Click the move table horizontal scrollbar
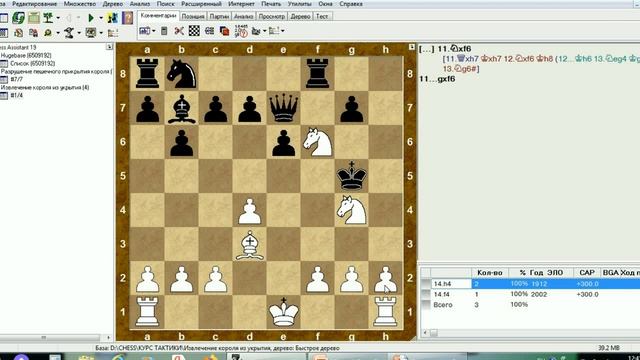This screenshot has height=360, width=640. (x=530, y=333)
